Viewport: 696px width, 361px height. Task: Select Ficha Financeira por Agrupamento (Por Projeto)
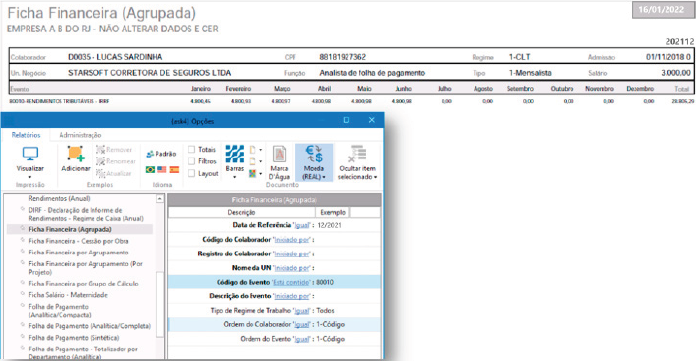85,268
